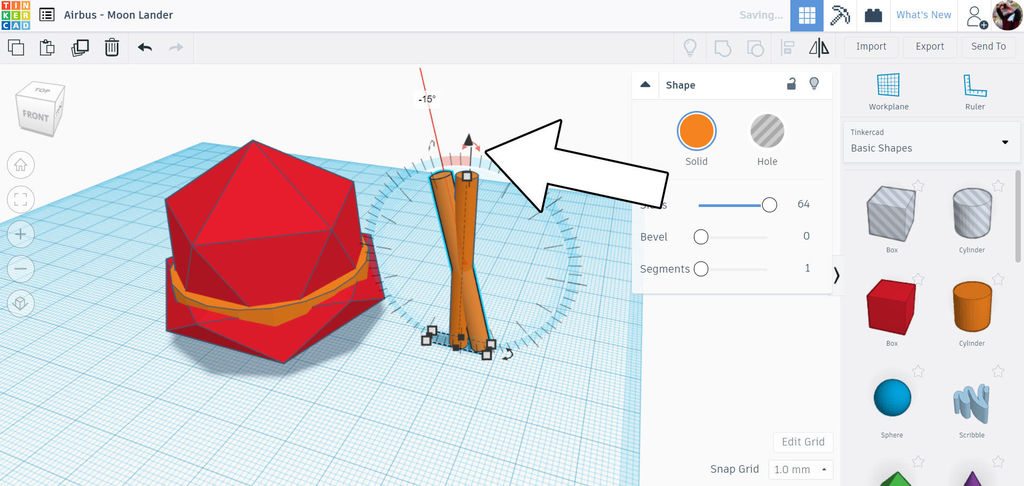Click the Group shapes icon
Screen dimensions: 1024x486
722,47
